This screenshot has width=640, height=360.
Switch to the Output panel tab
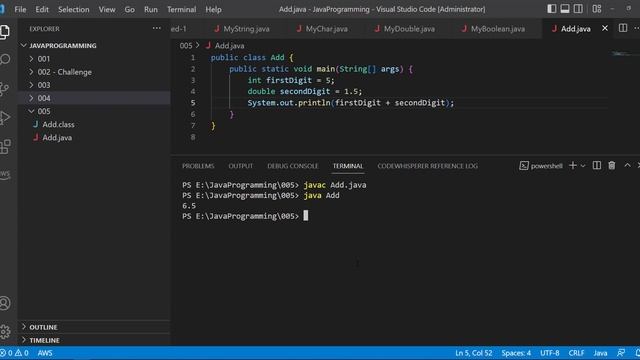click(x=240, y=166)
